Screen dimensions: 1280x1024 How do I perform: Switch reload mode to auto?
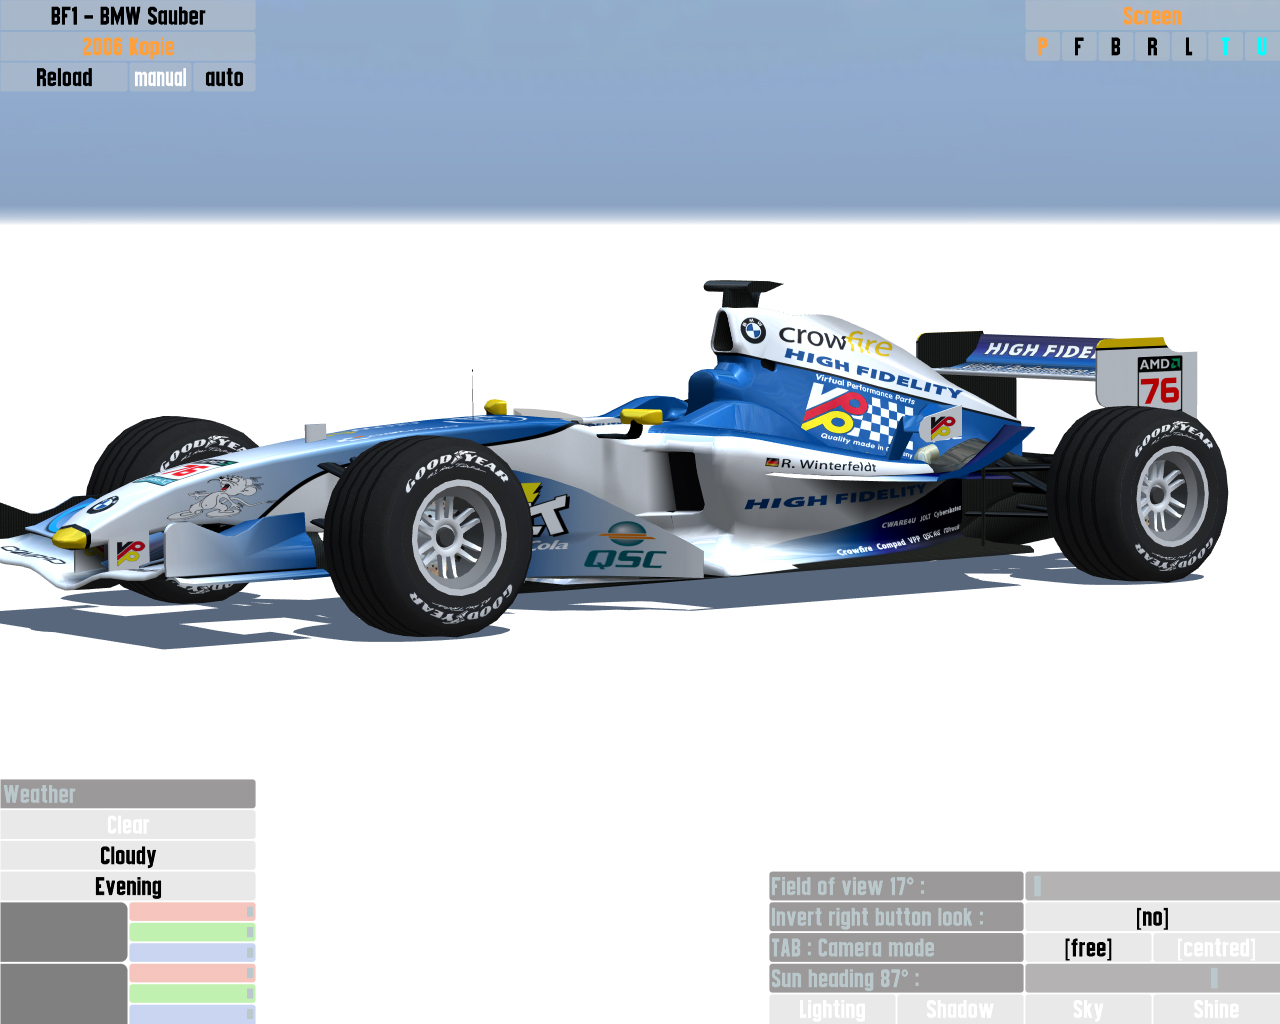pos(224,78)
